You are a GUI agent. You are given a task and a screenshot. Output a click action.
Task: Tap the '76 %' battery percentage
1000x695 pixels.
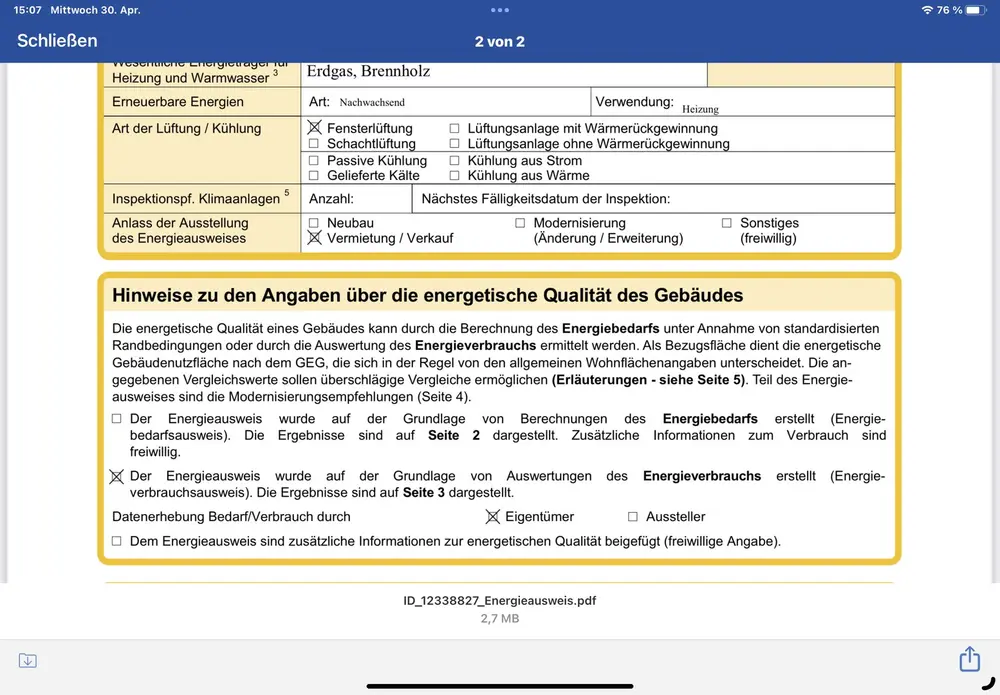(950, 10)
